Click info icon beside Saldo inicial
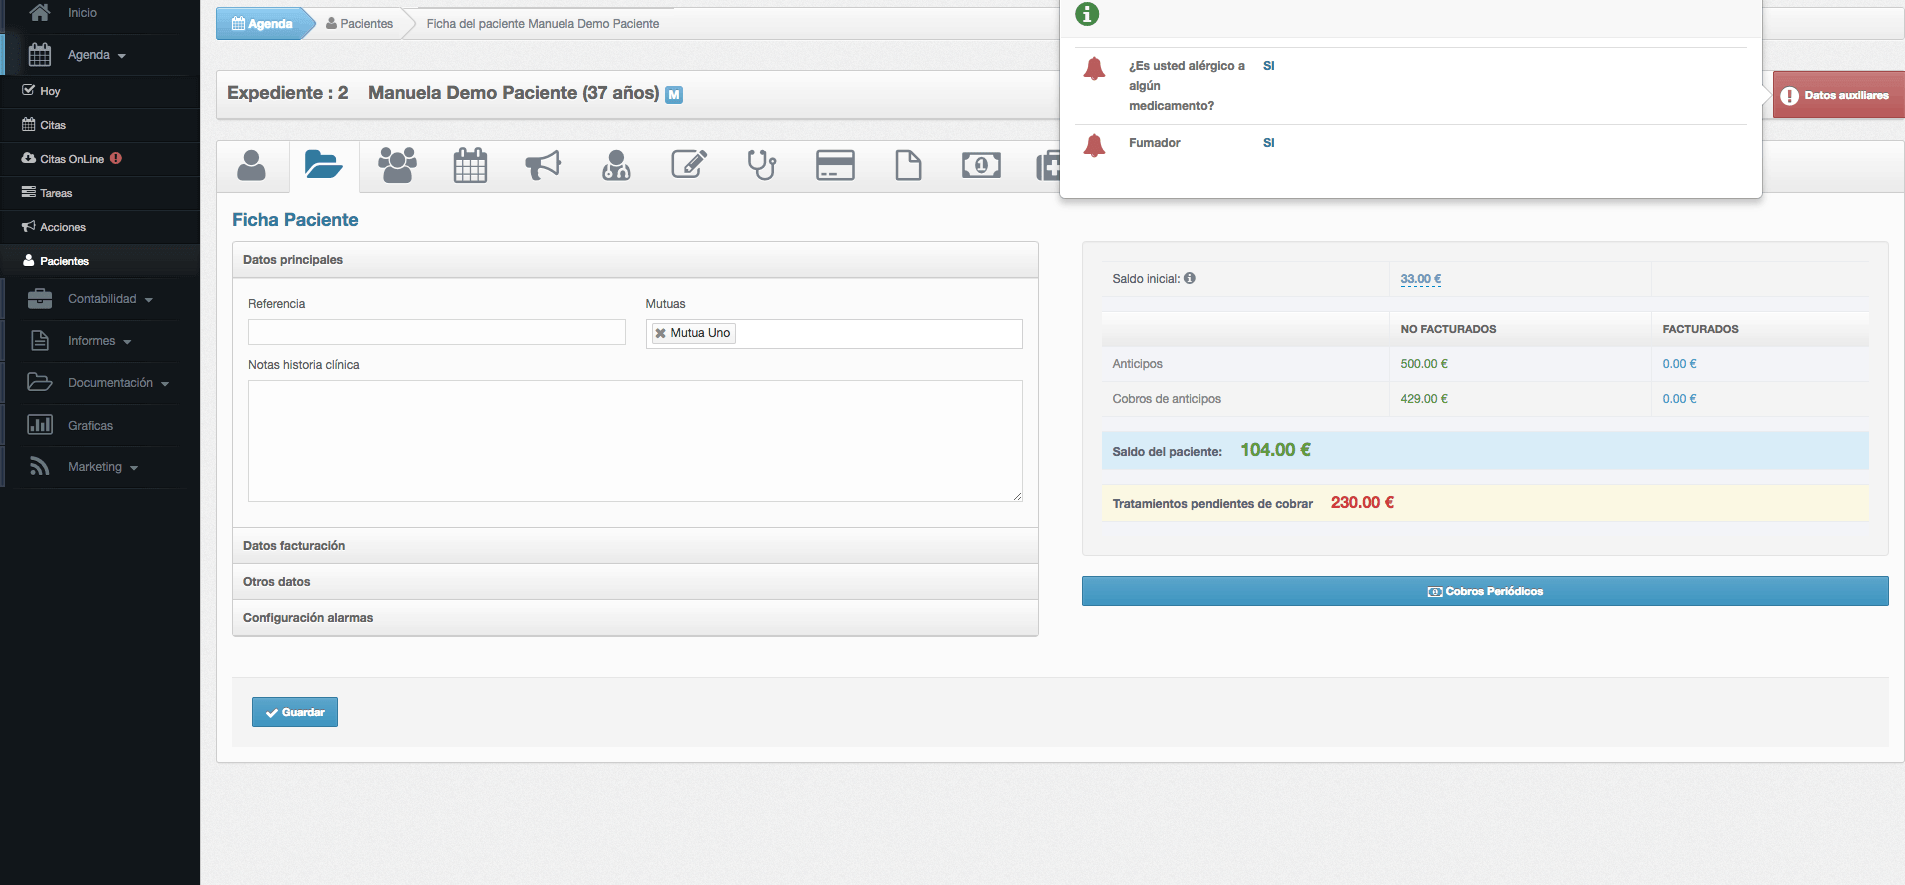The image size is (1905, 885). (x=1190, y=279)
